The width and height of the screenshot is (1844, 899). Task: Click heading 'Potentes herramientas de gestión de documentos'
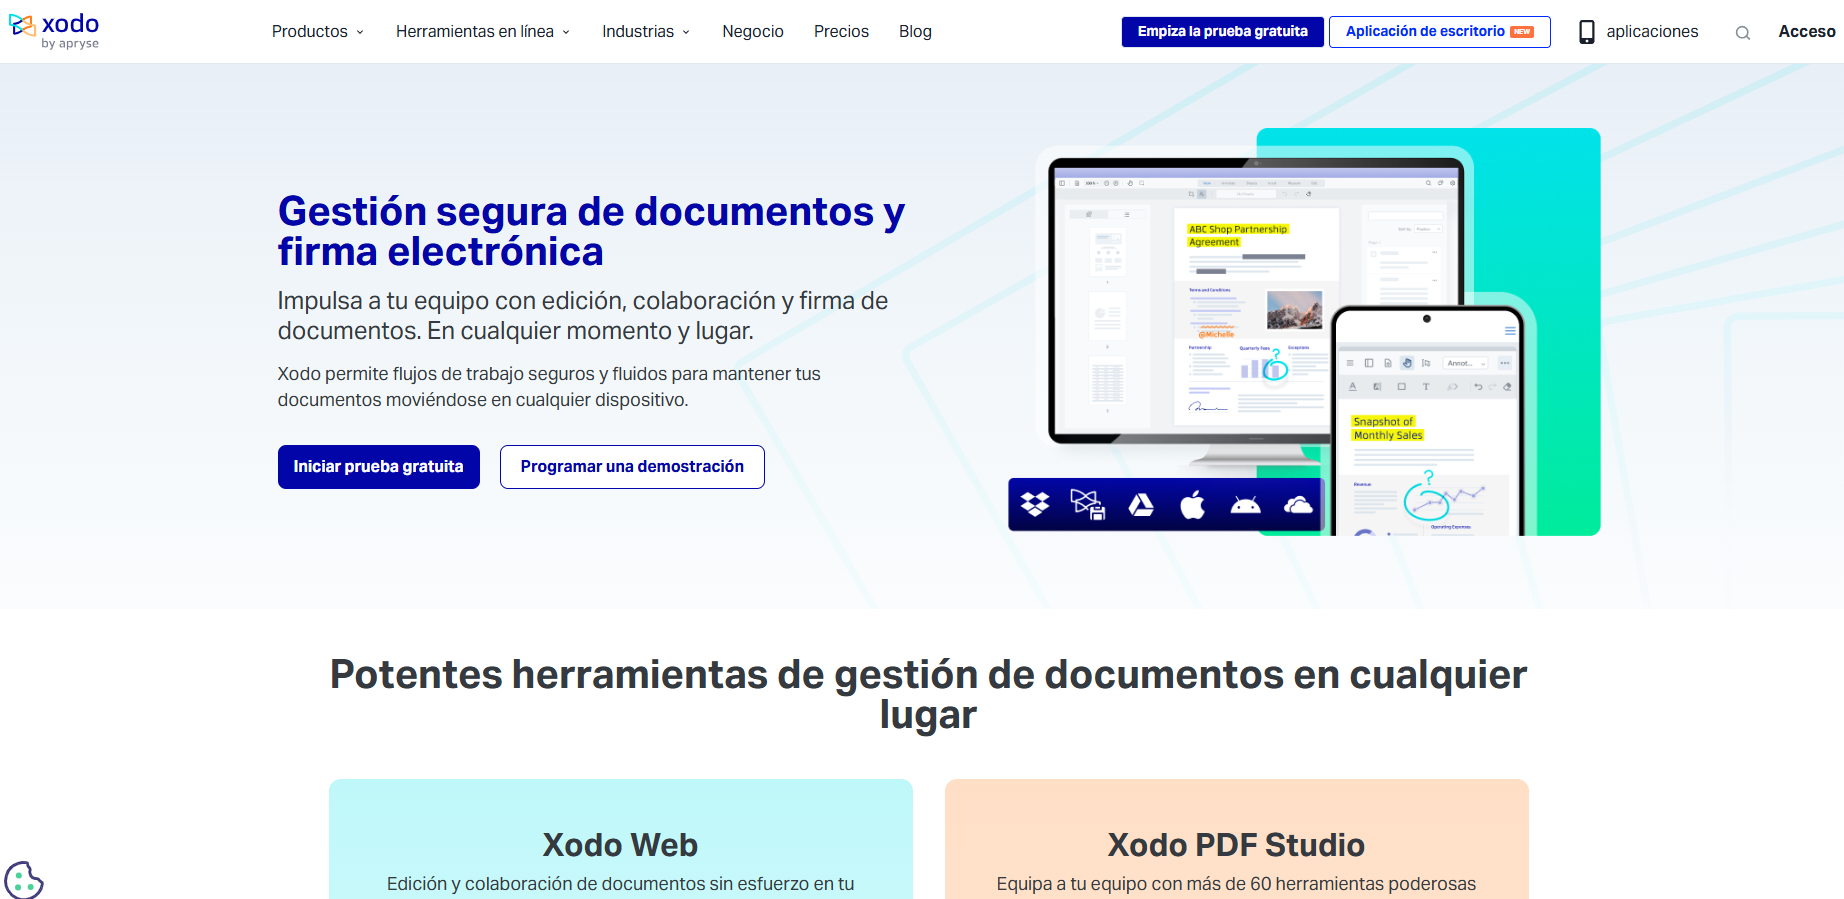(x=928, y=695)
